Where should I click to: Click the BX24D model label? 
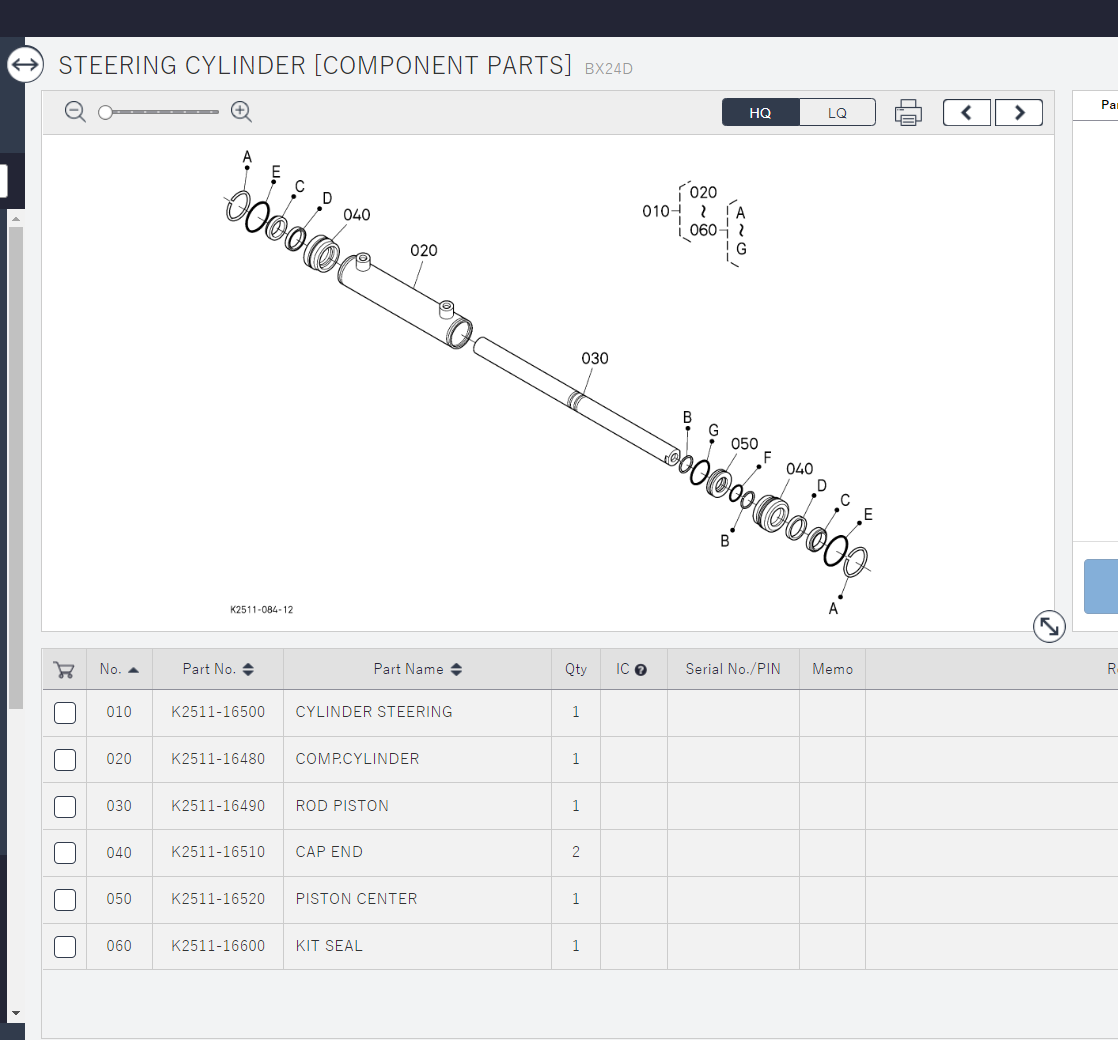(x=609, y=69)
